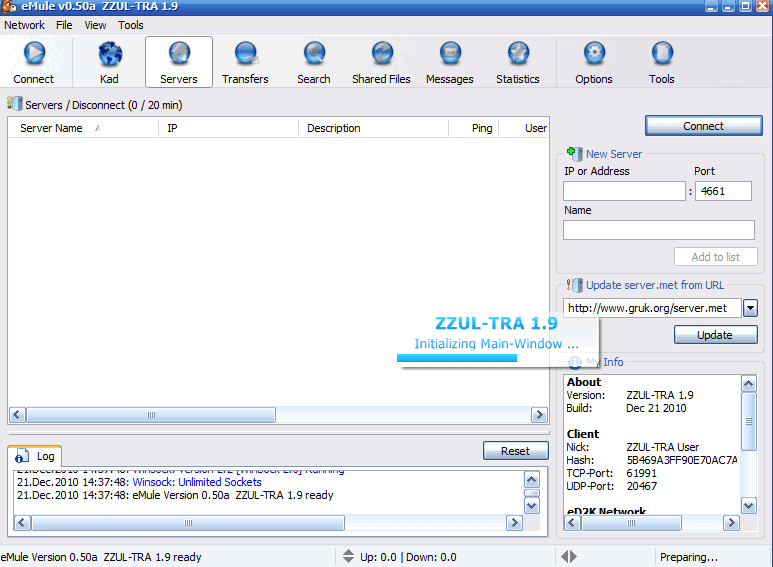773x567 pixels.
Task: Click server list scroll right arrow
Action: [539, 415]
